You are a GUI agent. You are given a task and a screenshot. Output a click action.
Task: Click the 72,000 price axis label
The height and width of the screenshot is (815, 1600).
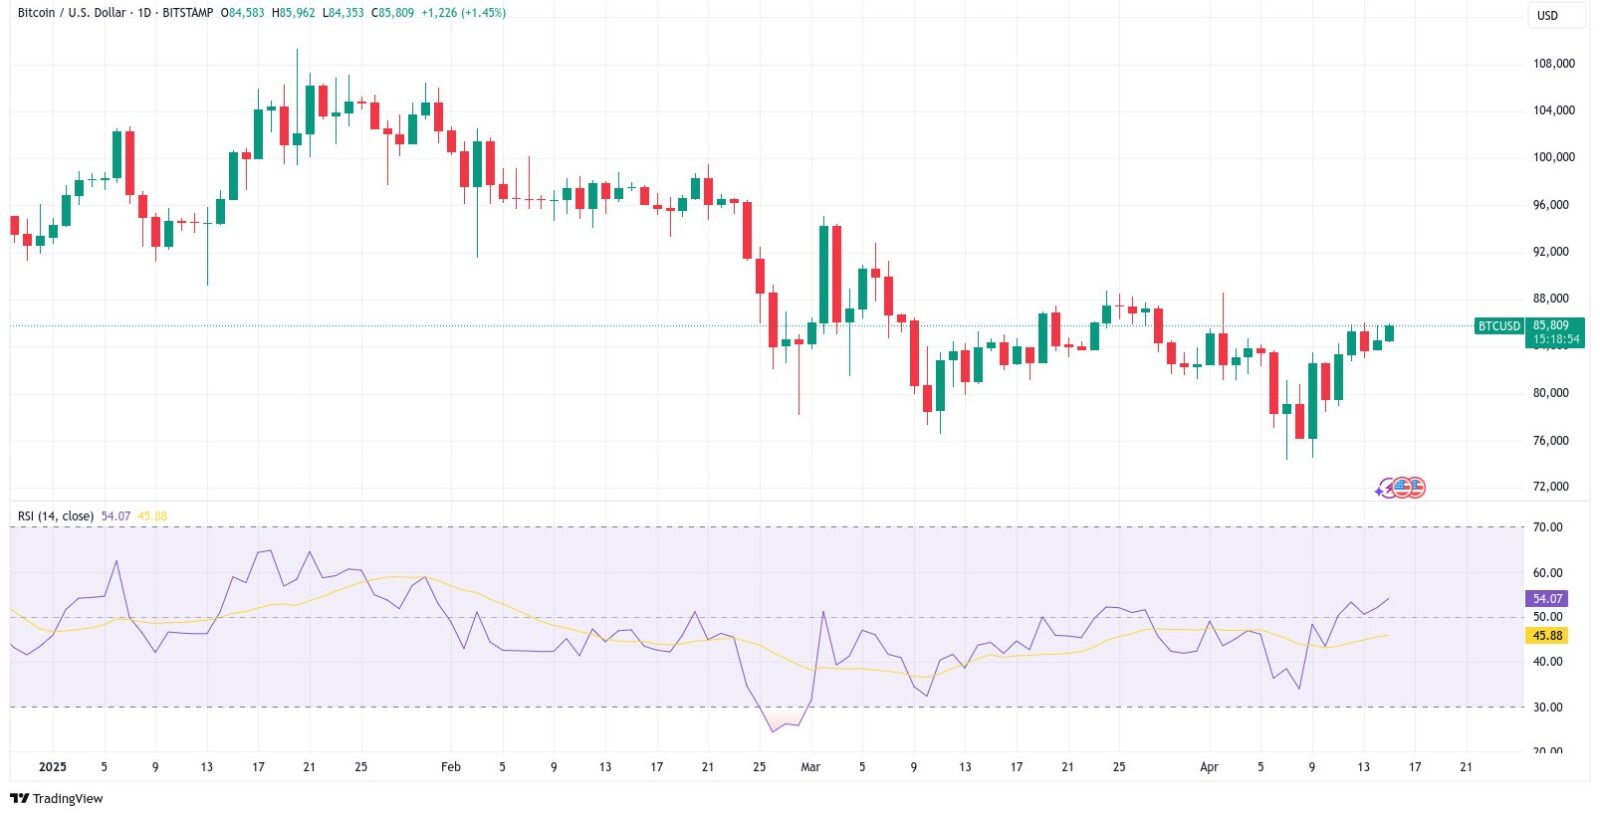[1551, 487]
